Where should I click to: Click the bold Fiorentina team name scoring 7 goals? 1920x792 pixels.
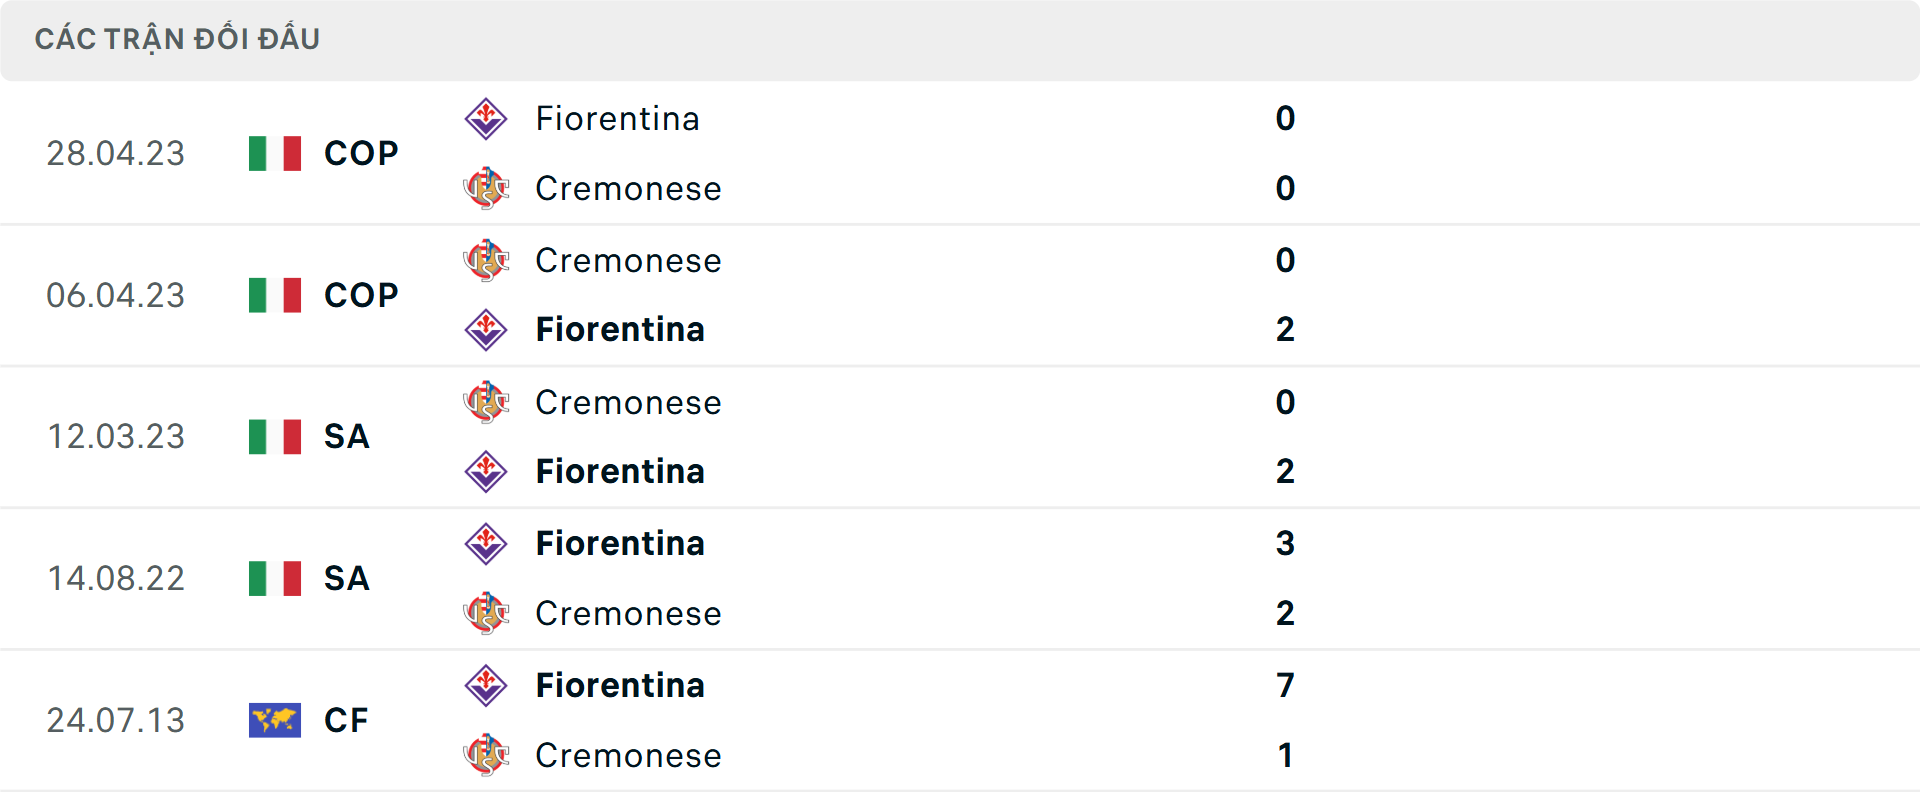[620, 685]
